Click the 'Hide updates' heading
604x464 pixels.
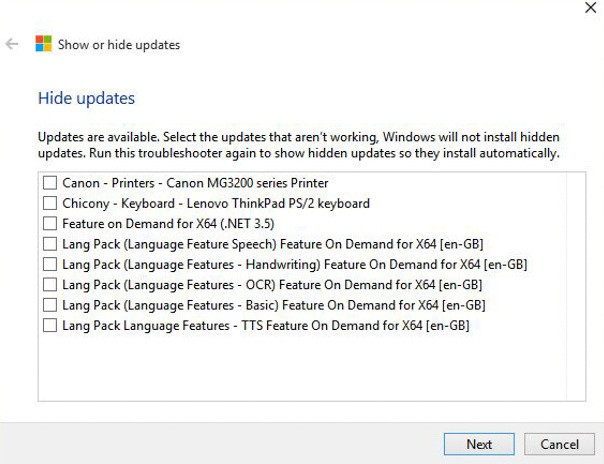pos(86,99)
